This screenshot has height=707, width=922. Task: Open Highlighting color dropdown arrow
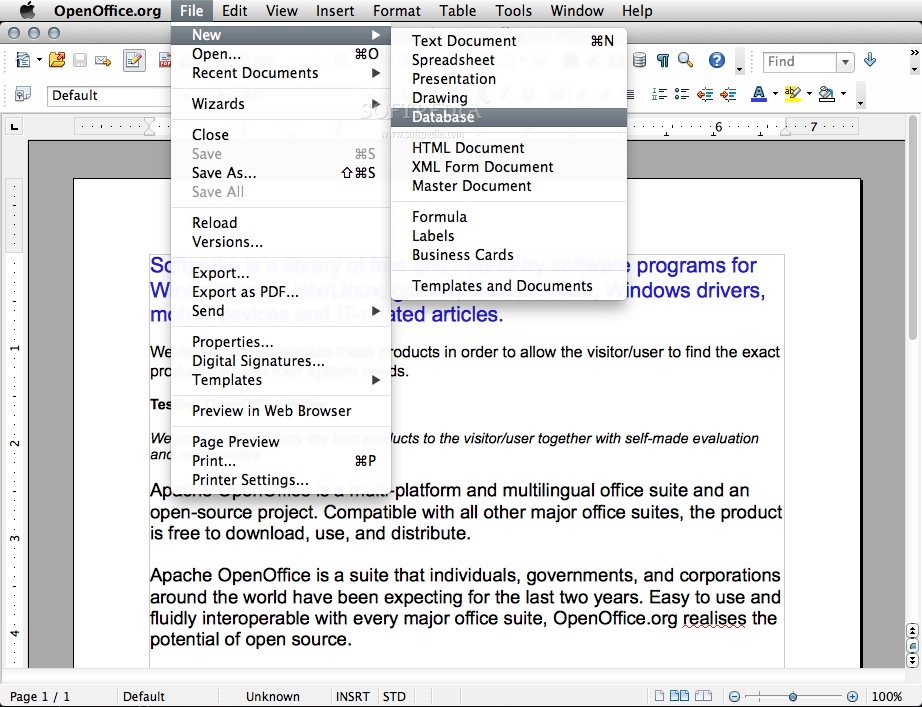809,94
